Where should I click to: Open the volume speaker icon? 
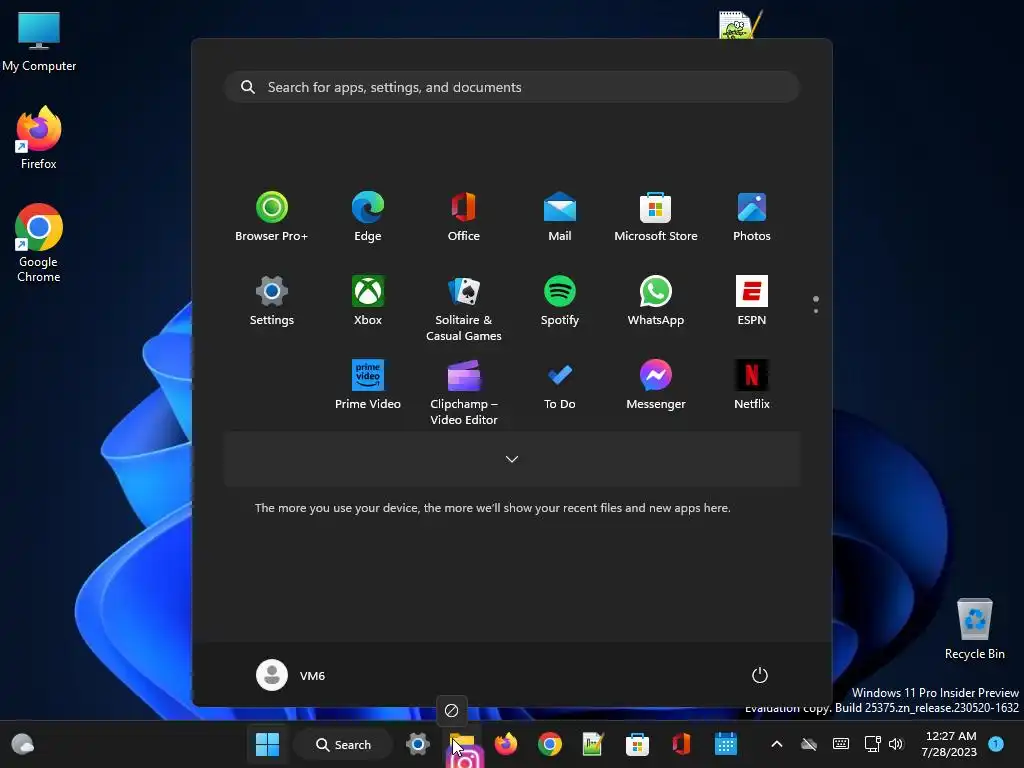pos(896,744)
